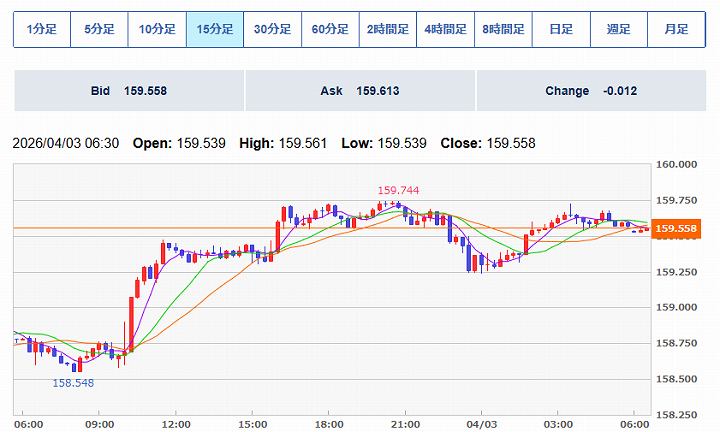Click the Bid 159.558 price panel
The height and width of the screenshot is (432, 720).
click(x=128, y=91)
